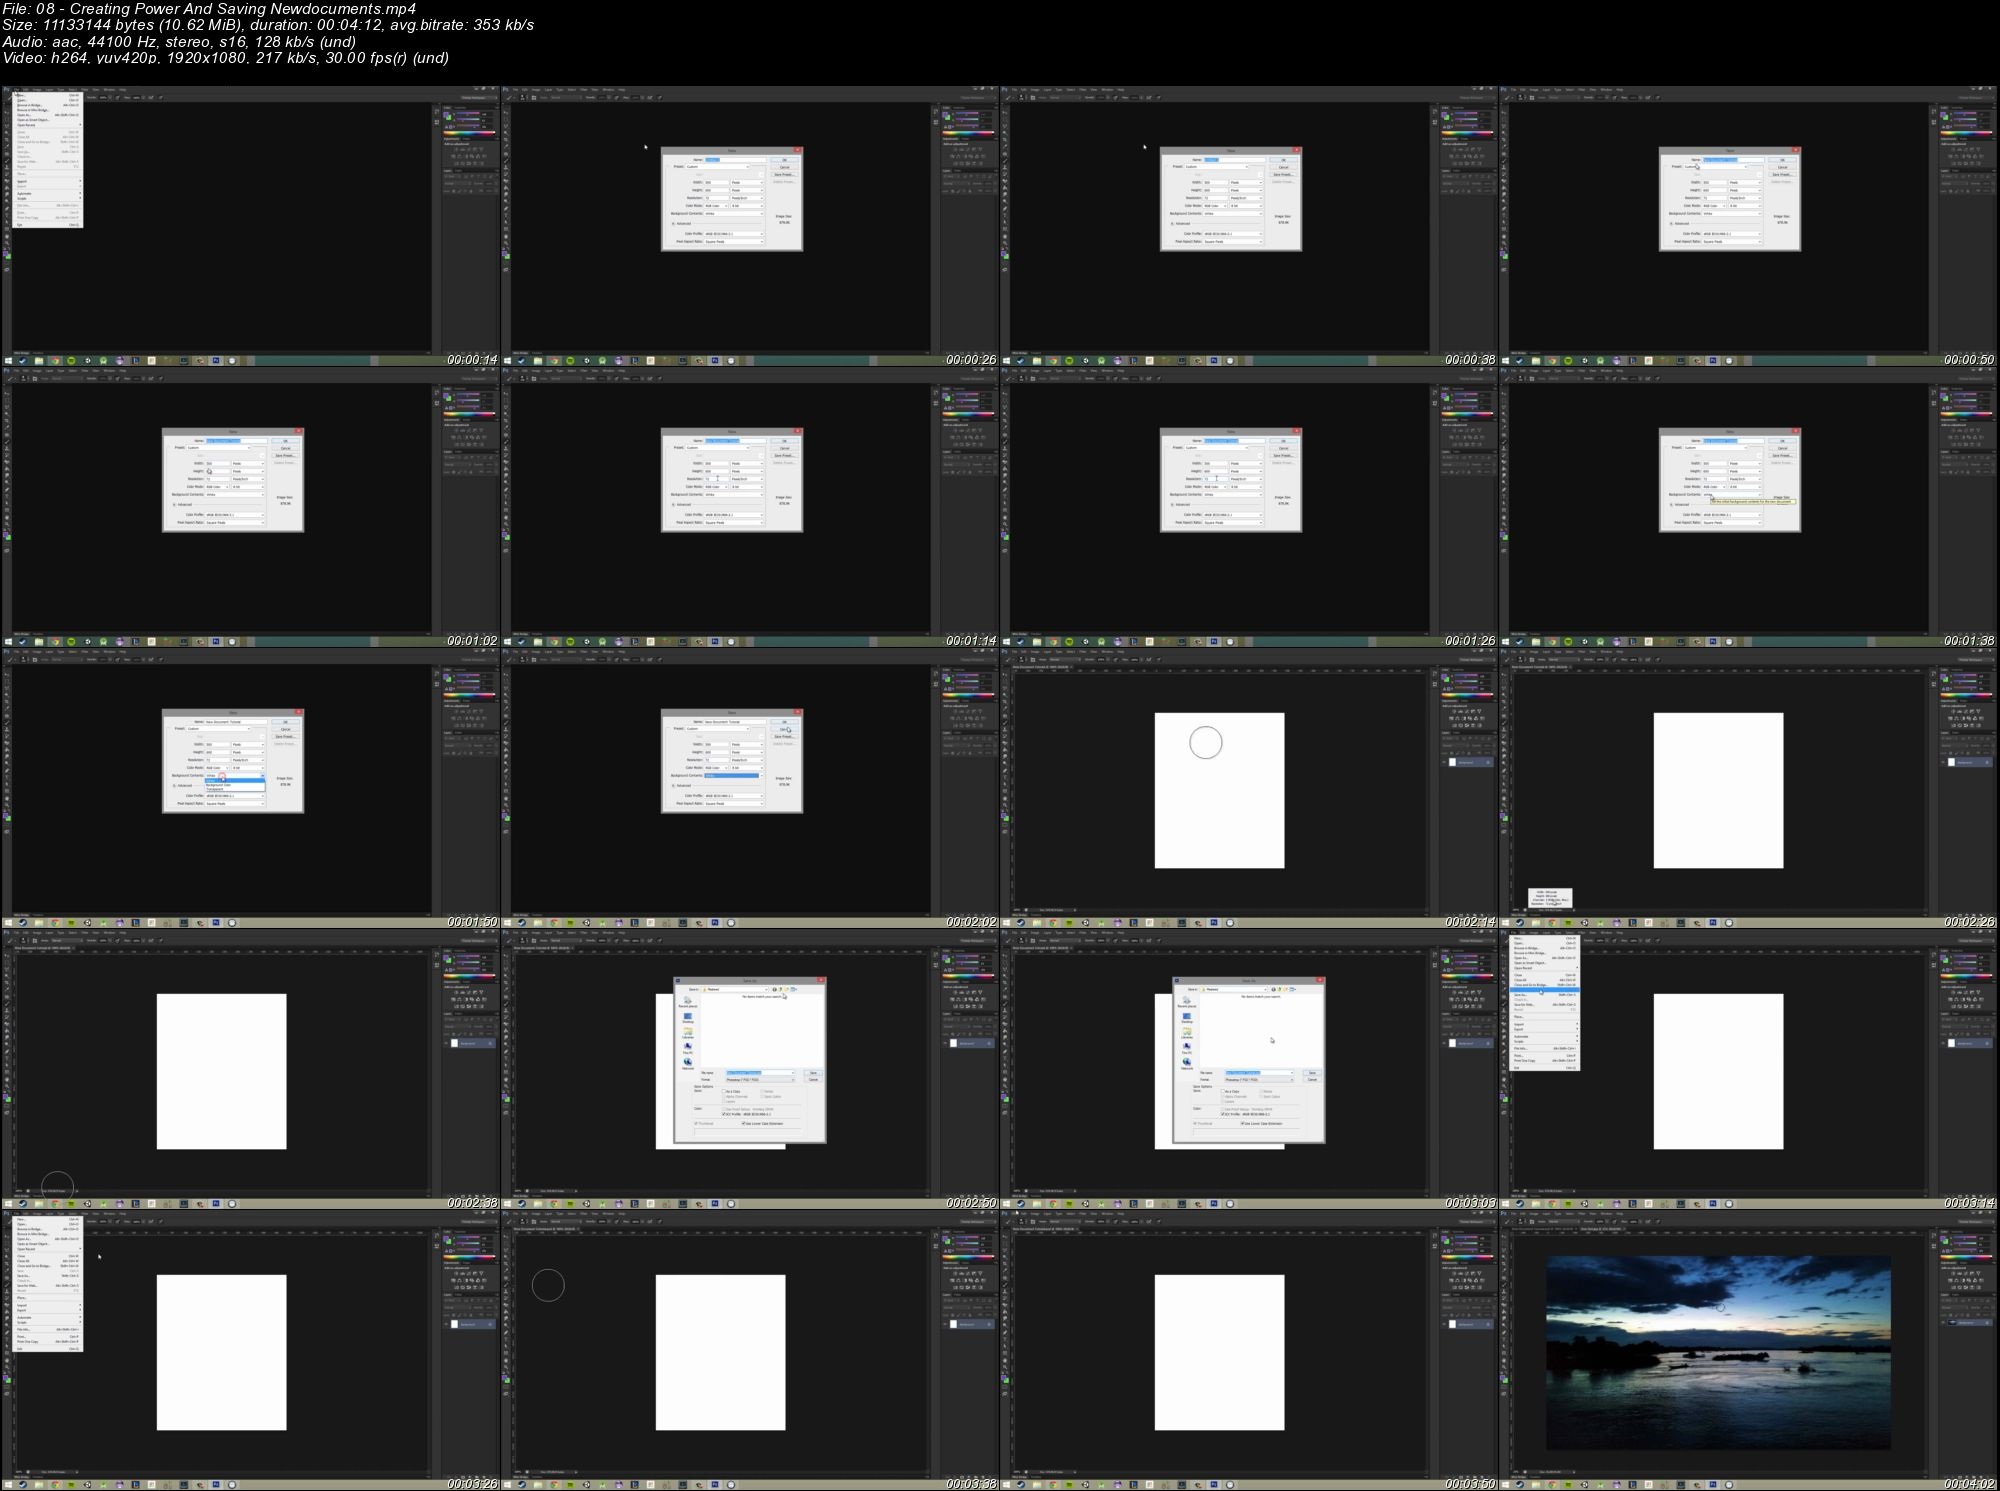The image size is (2000, 1491).
Task: Open the video frame stamped 00:00:14
Action: [x=250, y=227]
